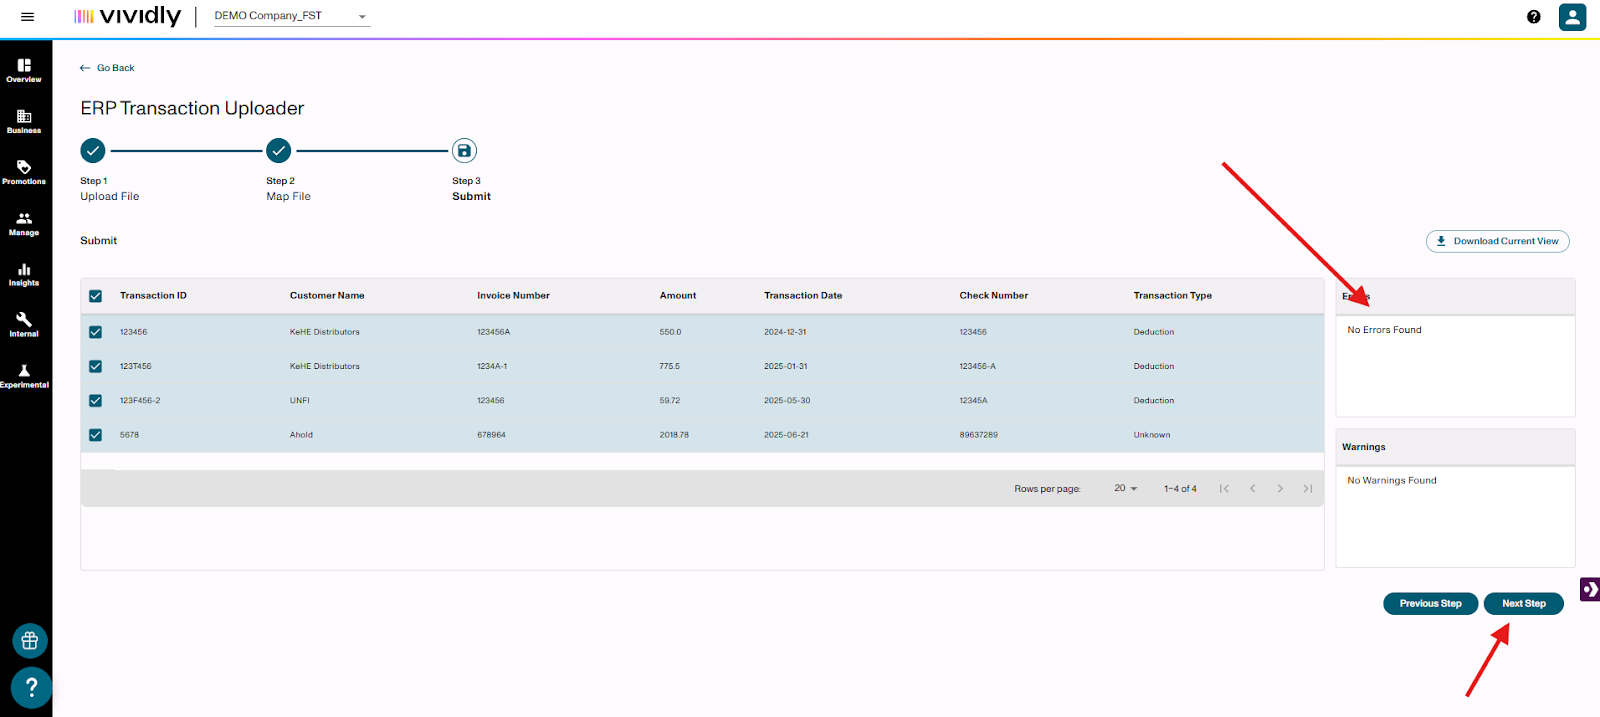Screen dimensions: 1600x717
Task: Open the hamburger navigation menu
Action: tap(27, 17)
